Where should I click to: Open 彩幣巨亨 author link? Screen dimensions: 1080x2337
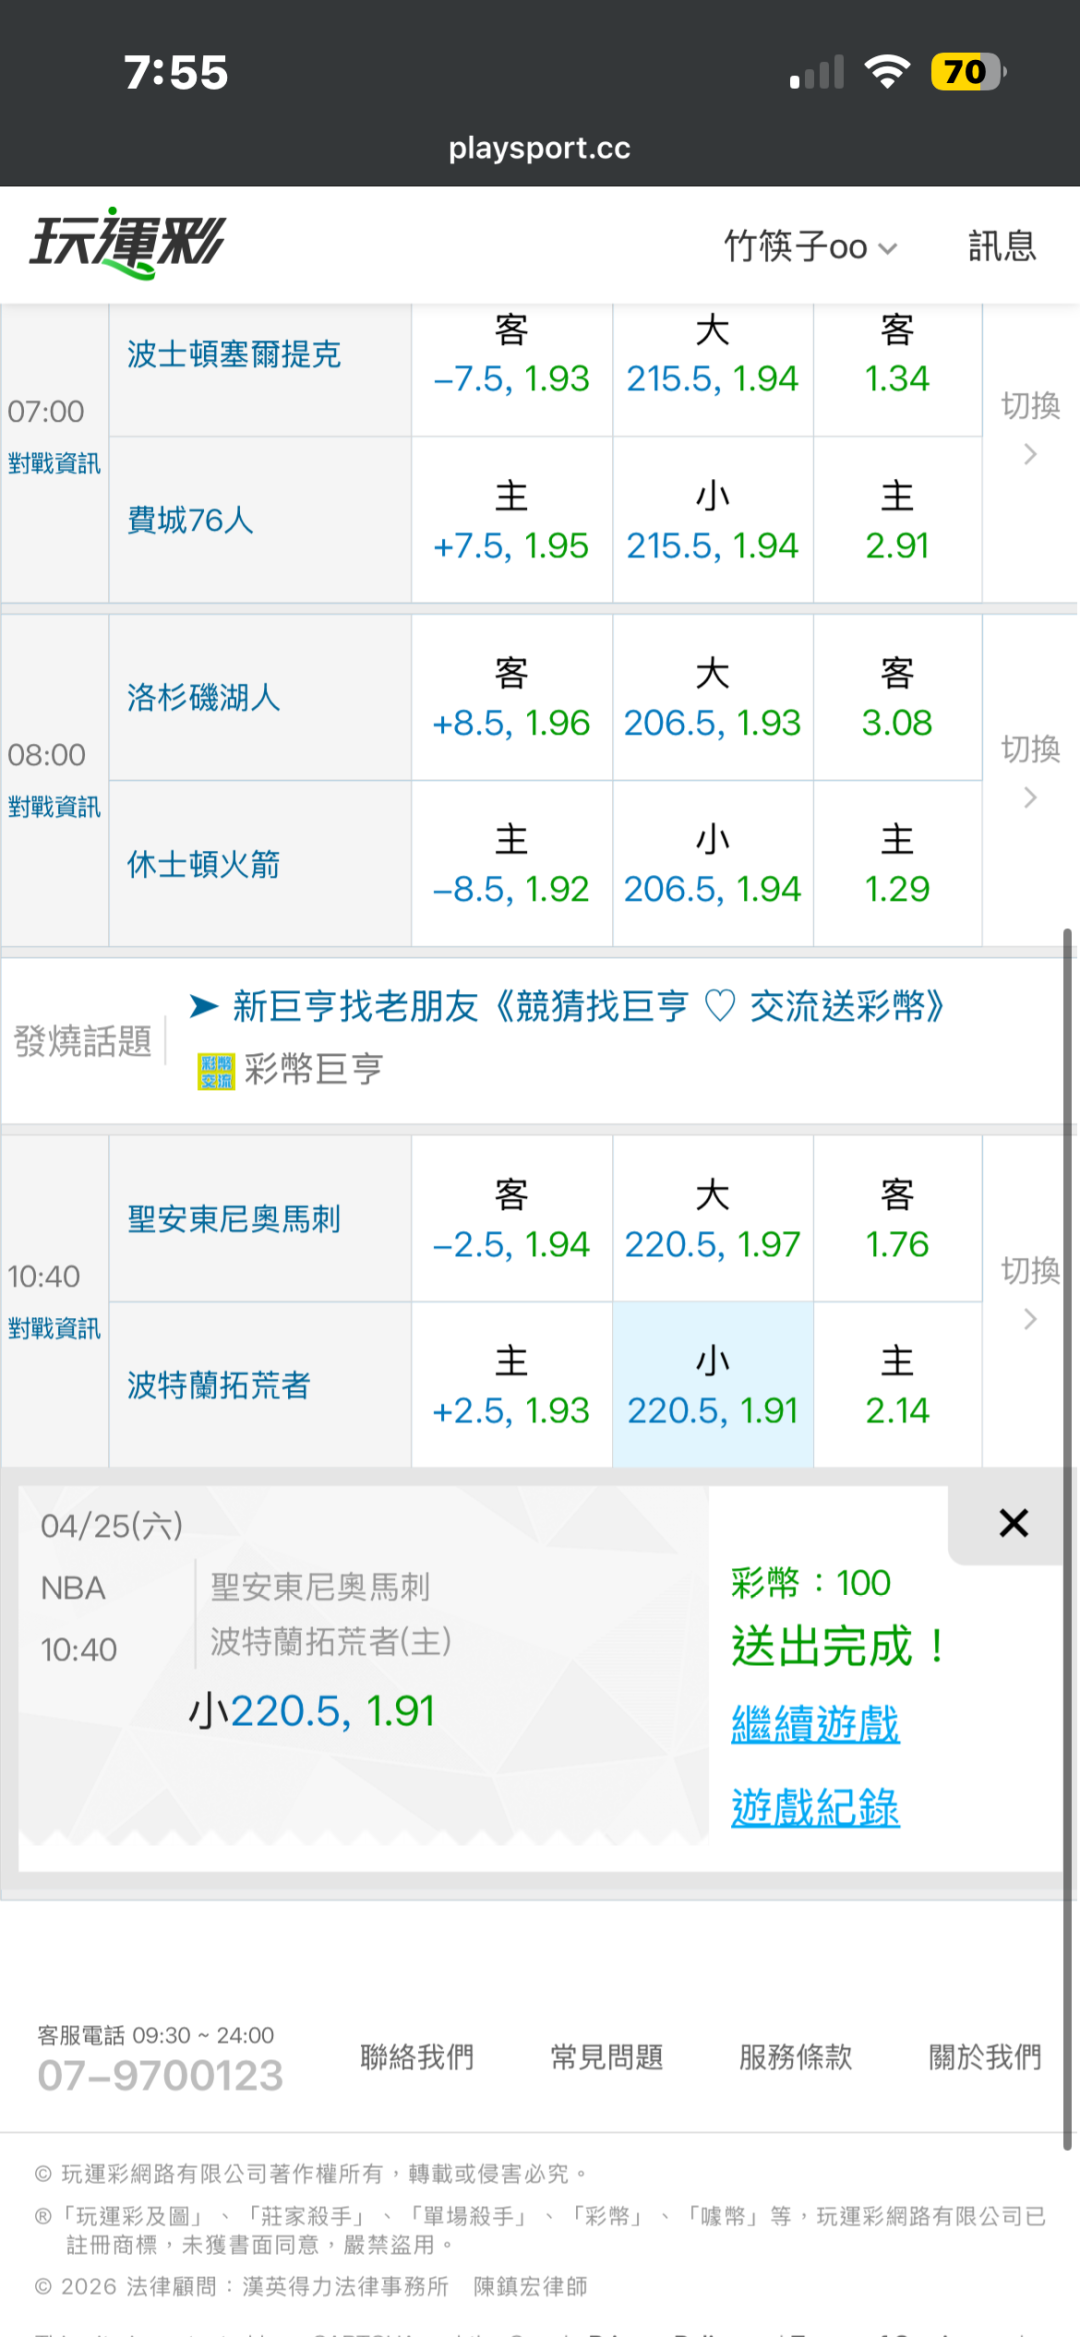click(x=314, y=1069)
